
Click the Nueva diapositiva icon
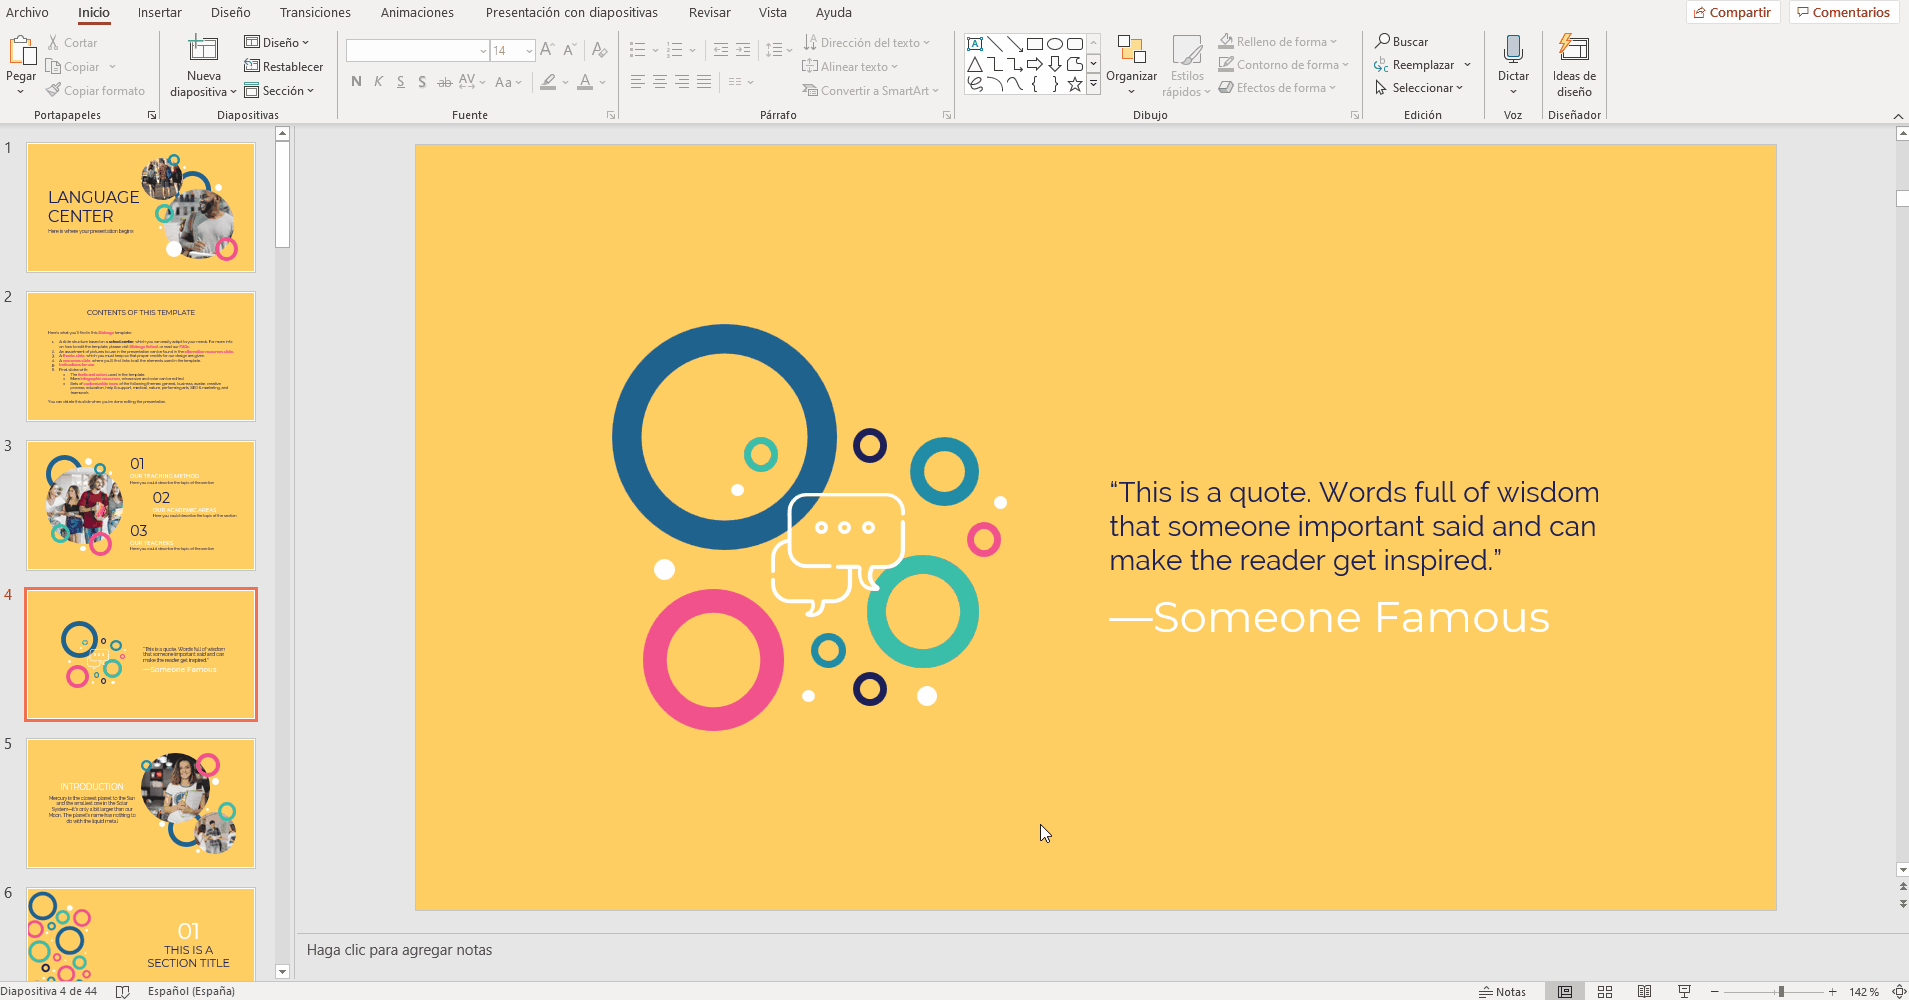click(203, 49)
